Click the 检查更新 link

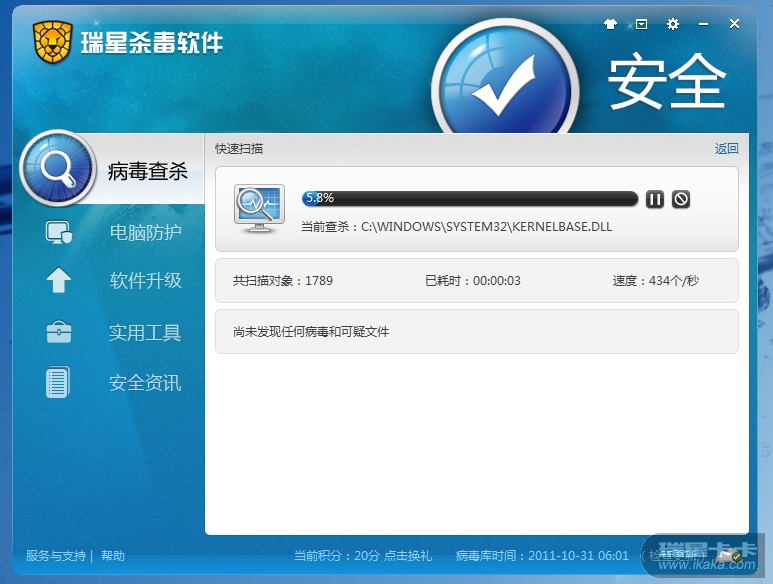[673, 556]
